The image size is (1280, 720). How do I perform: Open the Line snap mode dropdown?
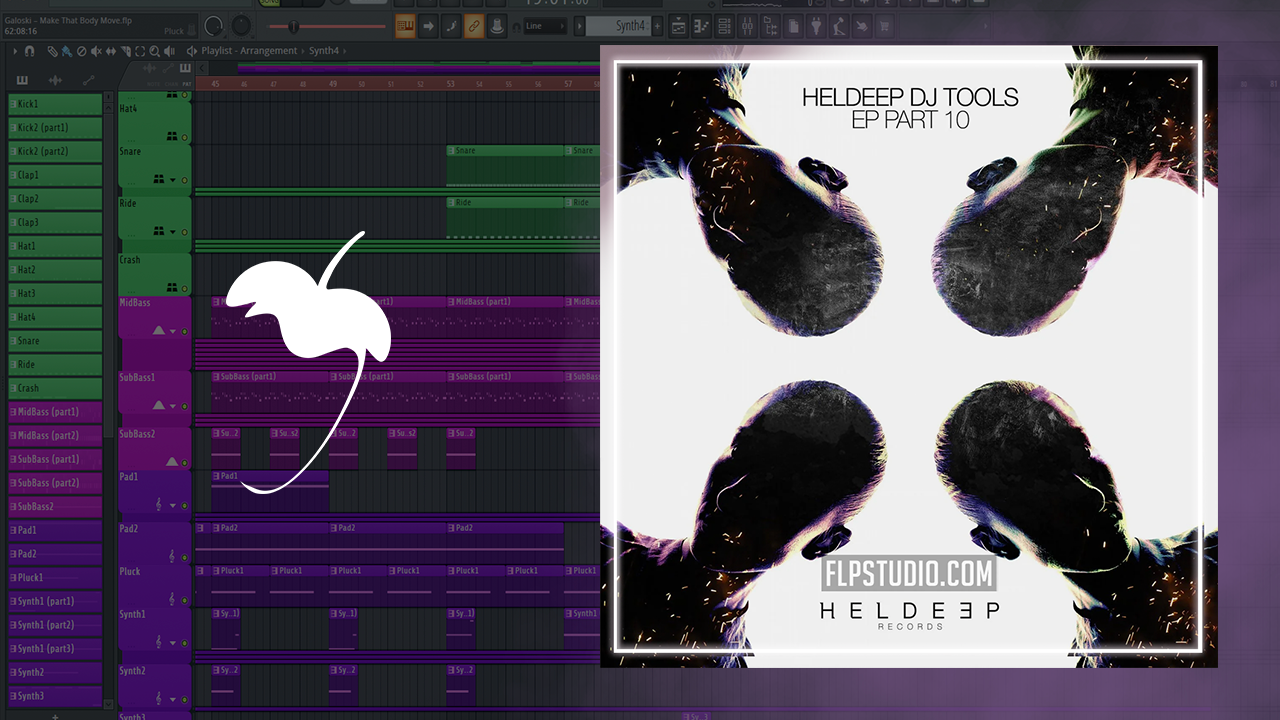click(546, 27)
